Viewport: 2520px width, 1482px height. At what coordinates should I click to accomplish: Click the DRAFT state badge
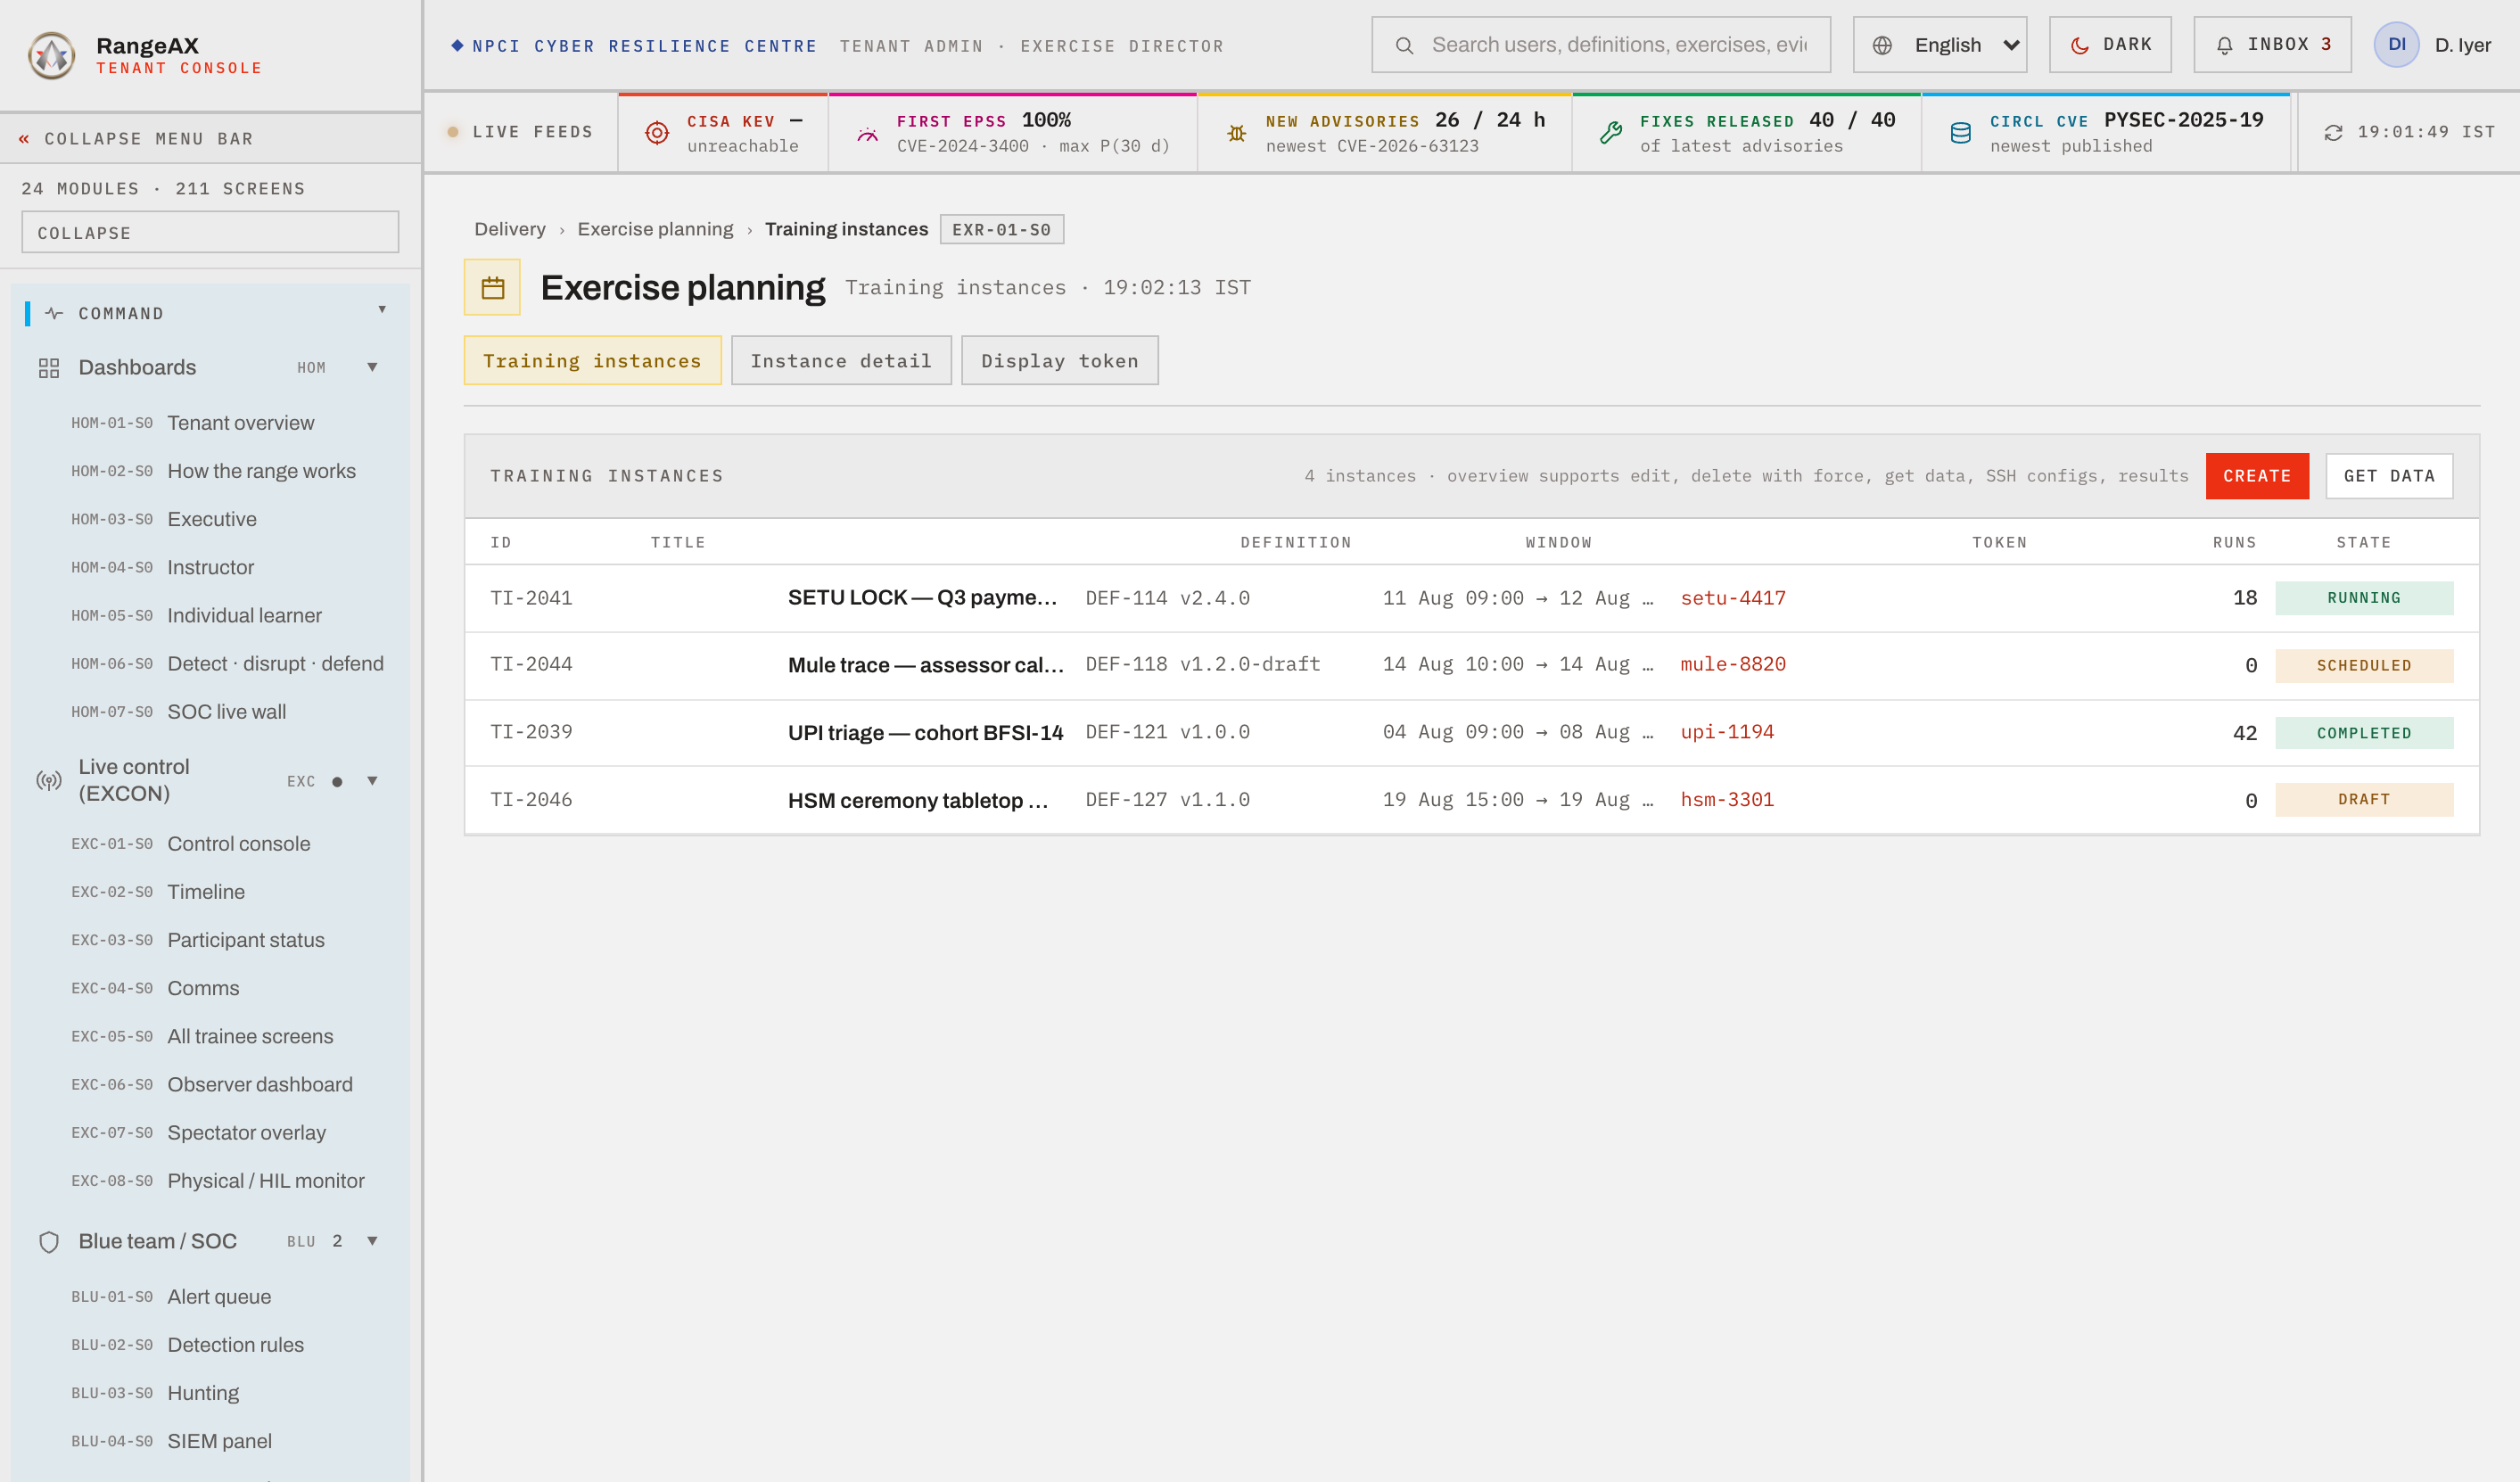tap(2364, 800)
